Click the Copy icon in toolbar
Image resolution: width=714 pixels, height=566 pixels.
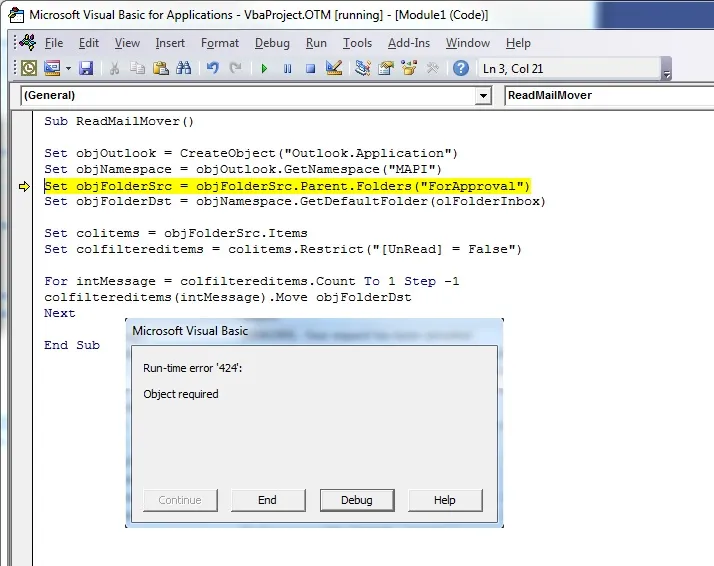tap(137, 68)
